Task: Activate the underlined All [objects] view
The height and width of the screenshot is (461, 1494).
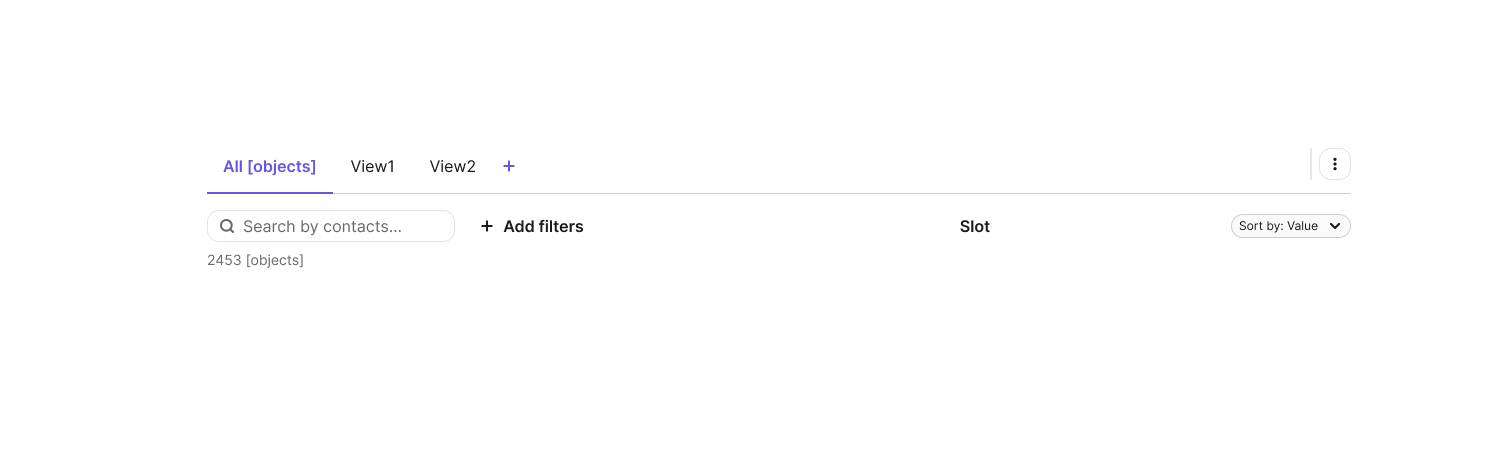Action: click(270, 167)
